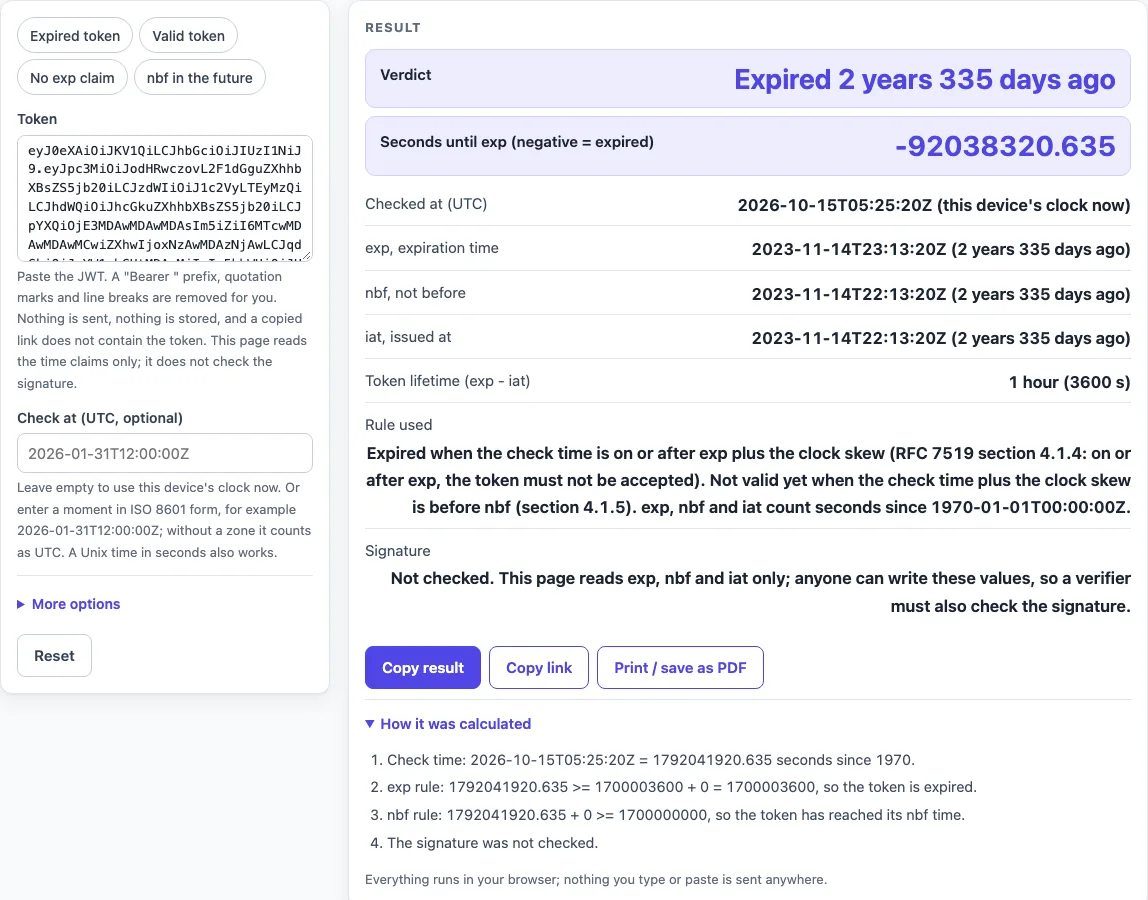This screenshot has width=1148, height=900.
Task: Expand the More options section
Action: [x=69, y=604]
